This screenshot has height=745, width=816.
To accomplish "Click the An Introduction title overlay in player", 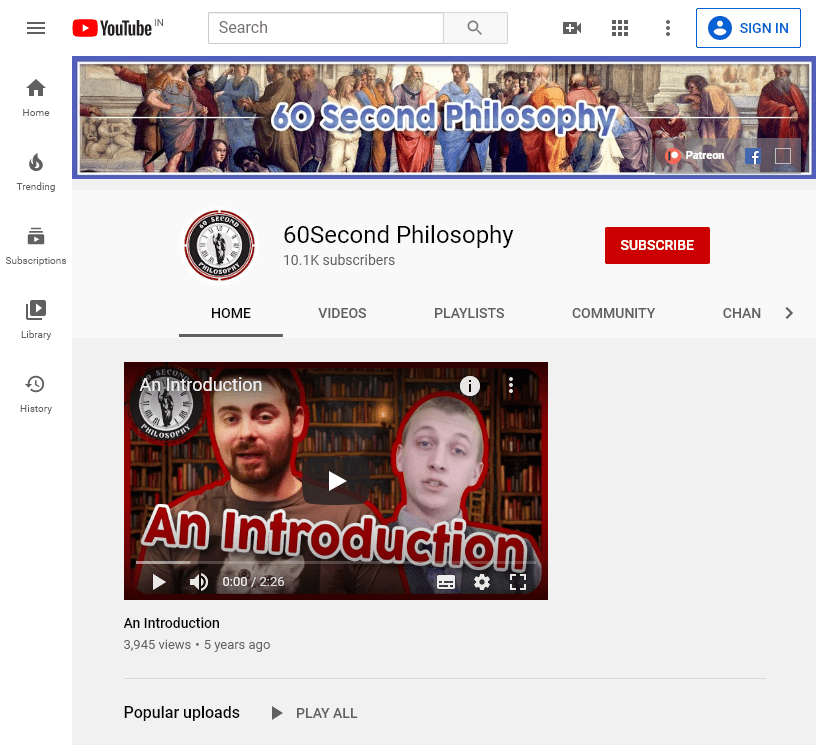I will click(201, 385).
